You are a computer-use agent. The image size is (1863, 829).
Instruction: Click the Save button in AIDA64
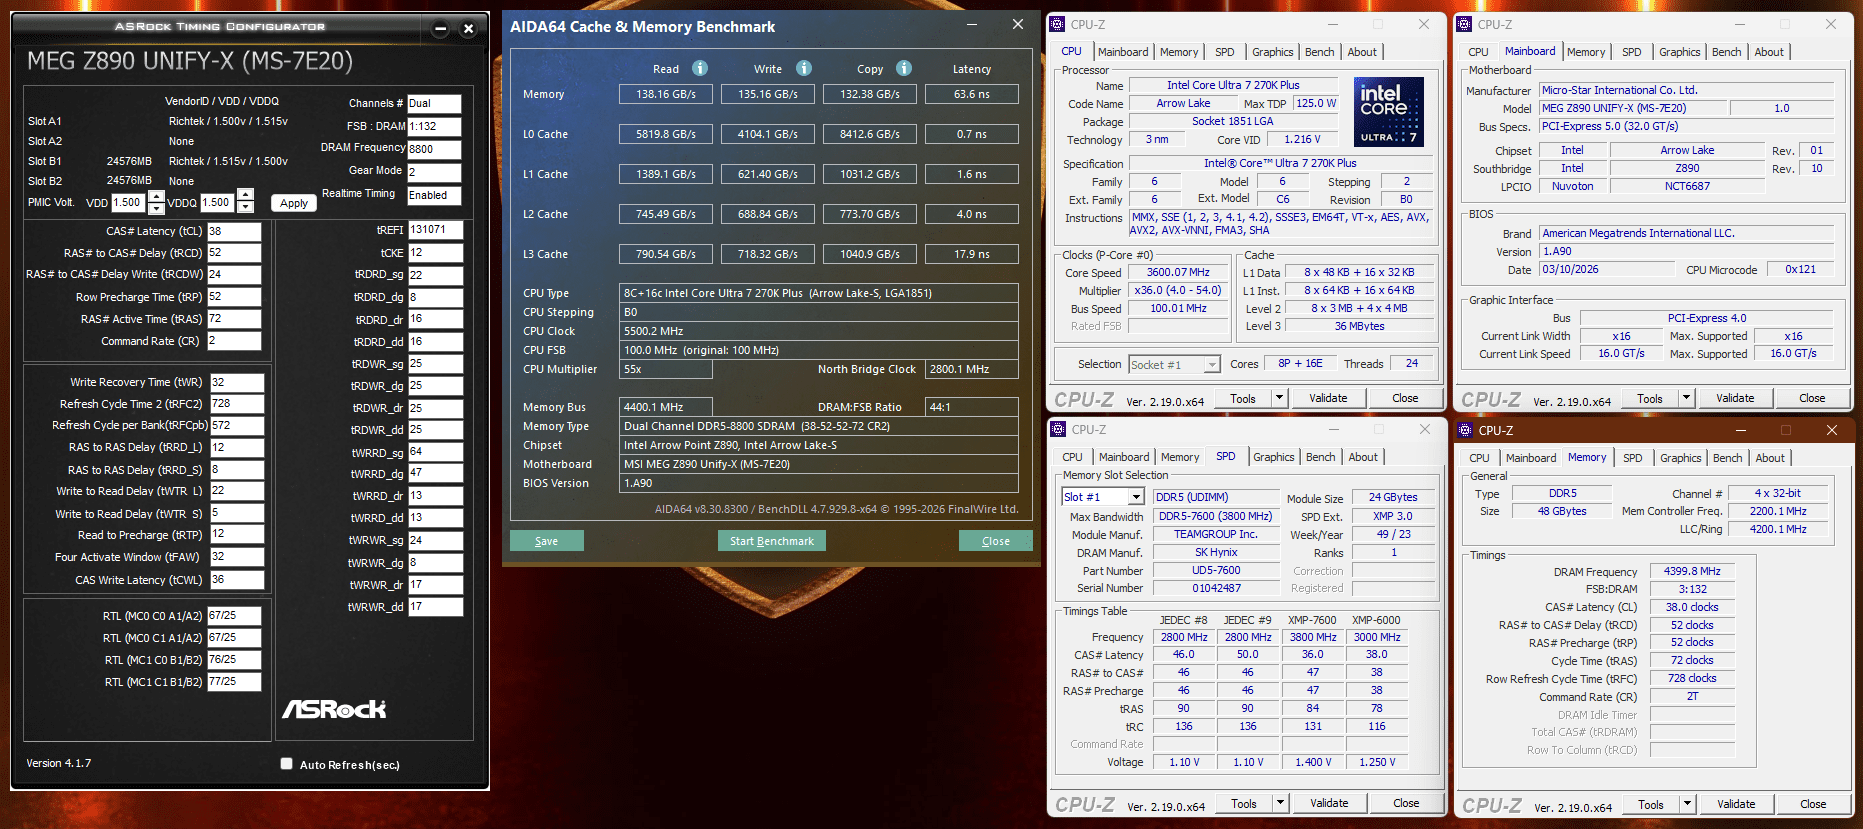[547, 541]
